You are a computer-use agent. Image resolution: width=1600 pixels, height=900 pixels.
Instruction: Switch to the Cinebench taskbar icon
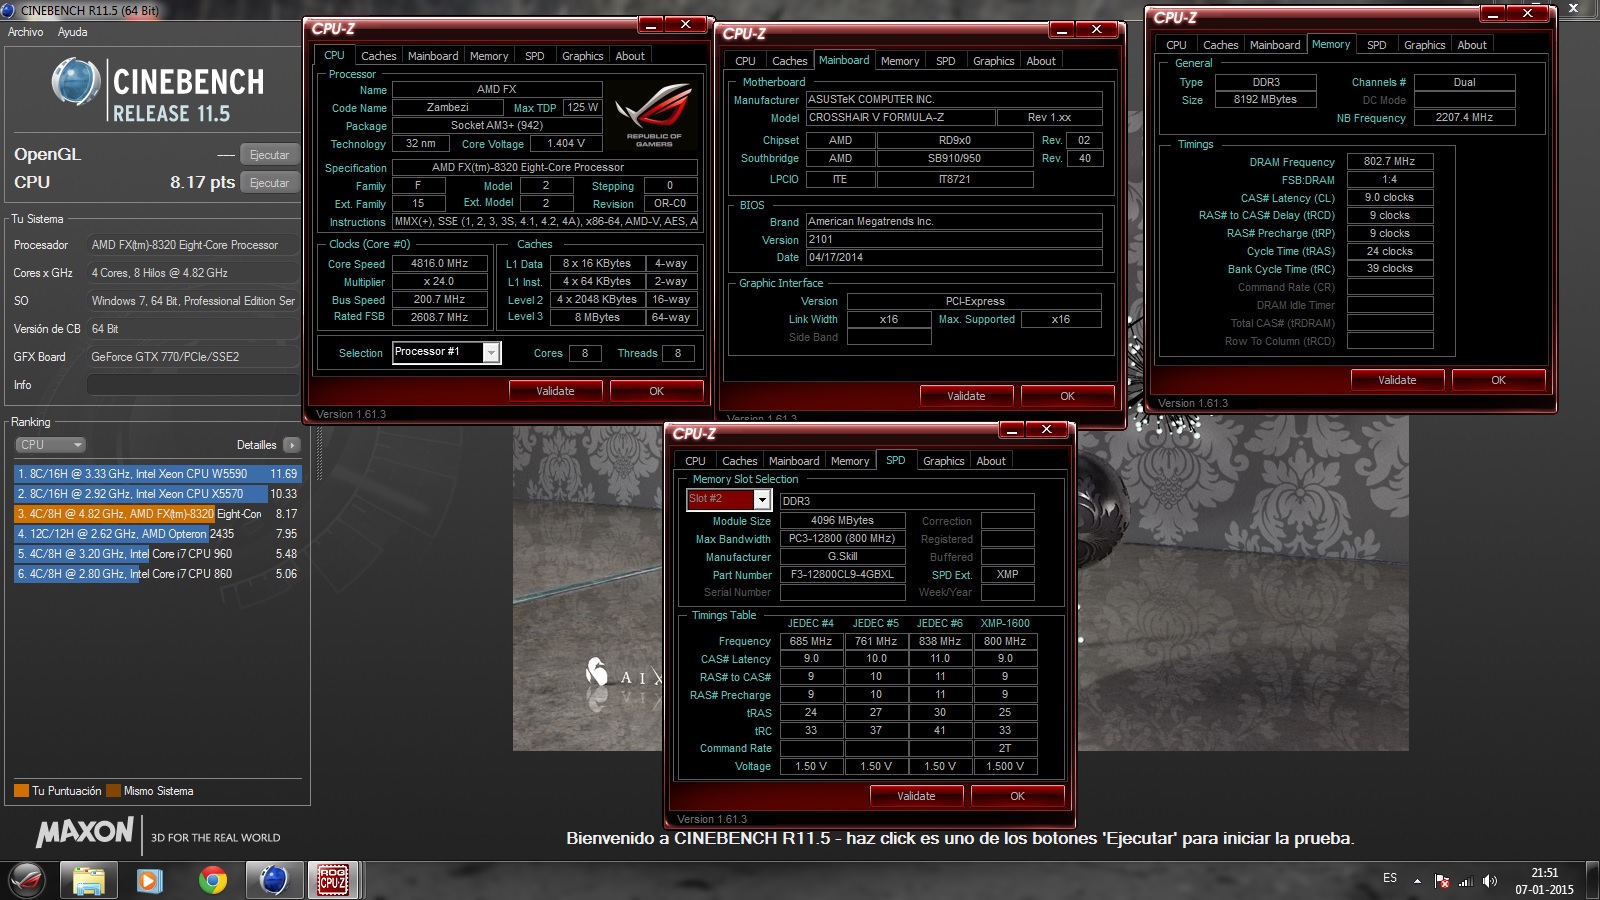(273, 880)
